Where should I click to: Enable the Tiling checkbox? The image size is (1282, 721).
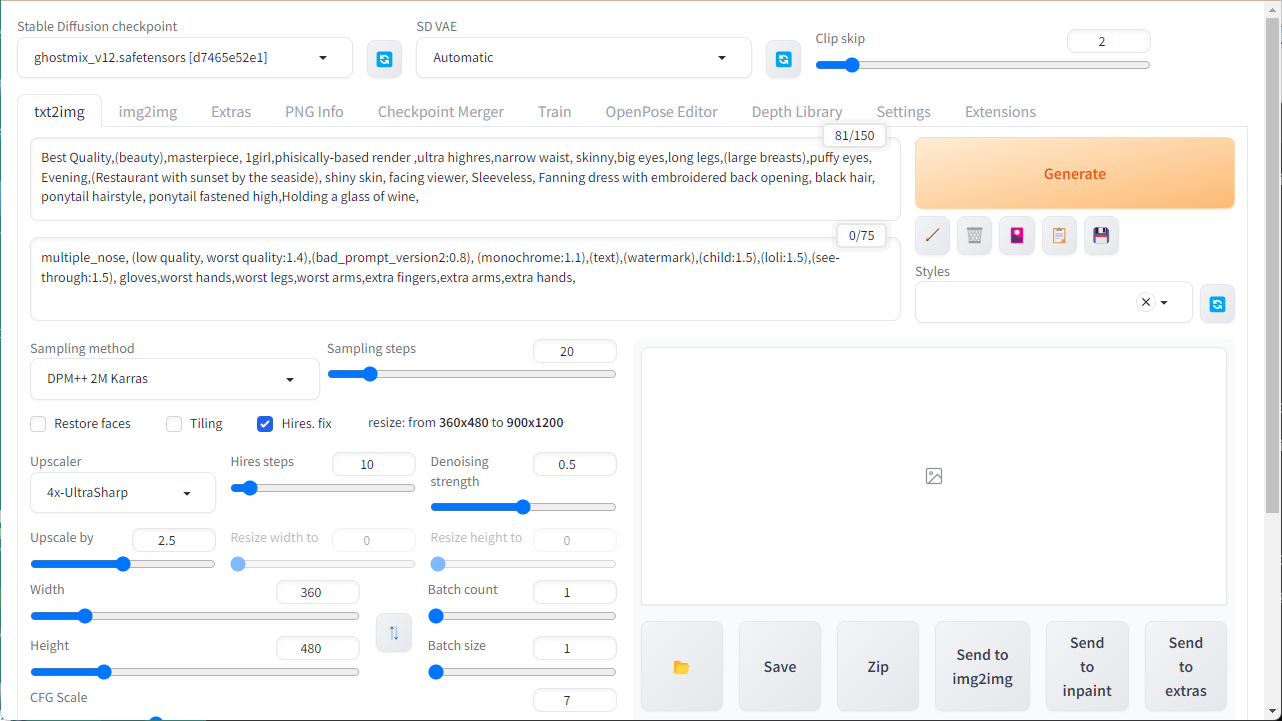point(174,424)
